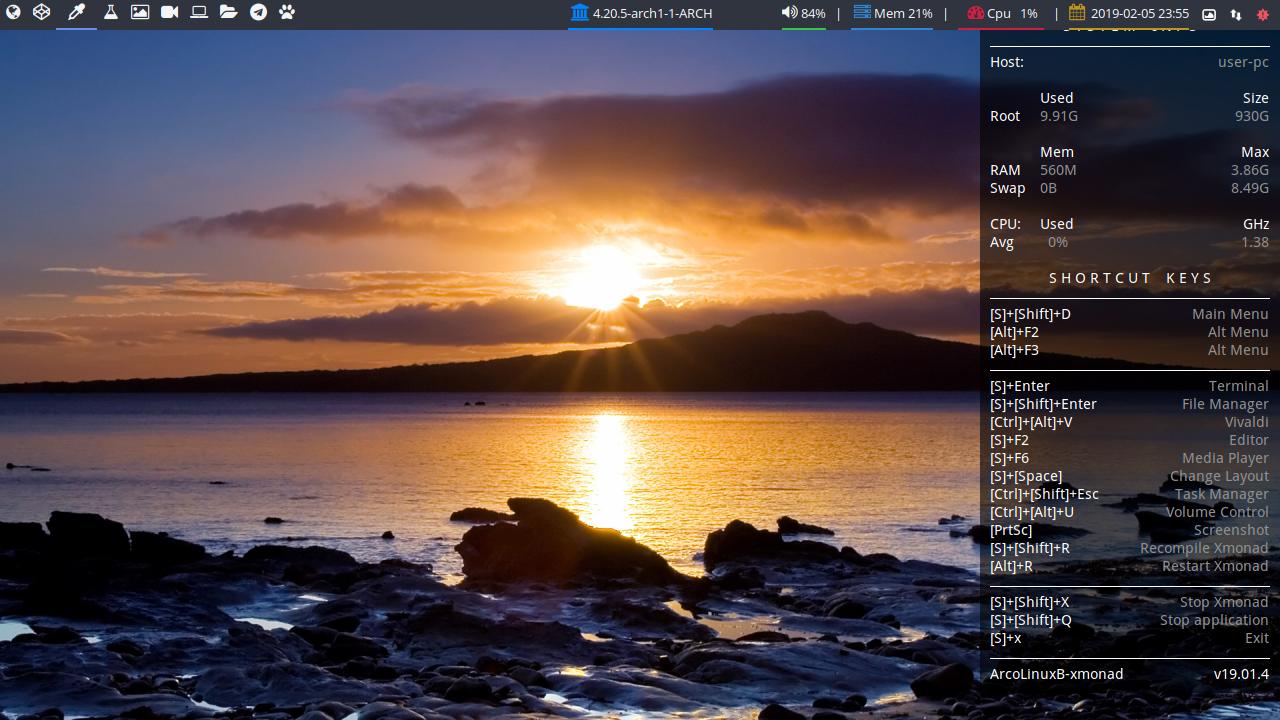
Task: Click the SHORTCUT KEYS heading
Action: click(x=1131, y=278)
